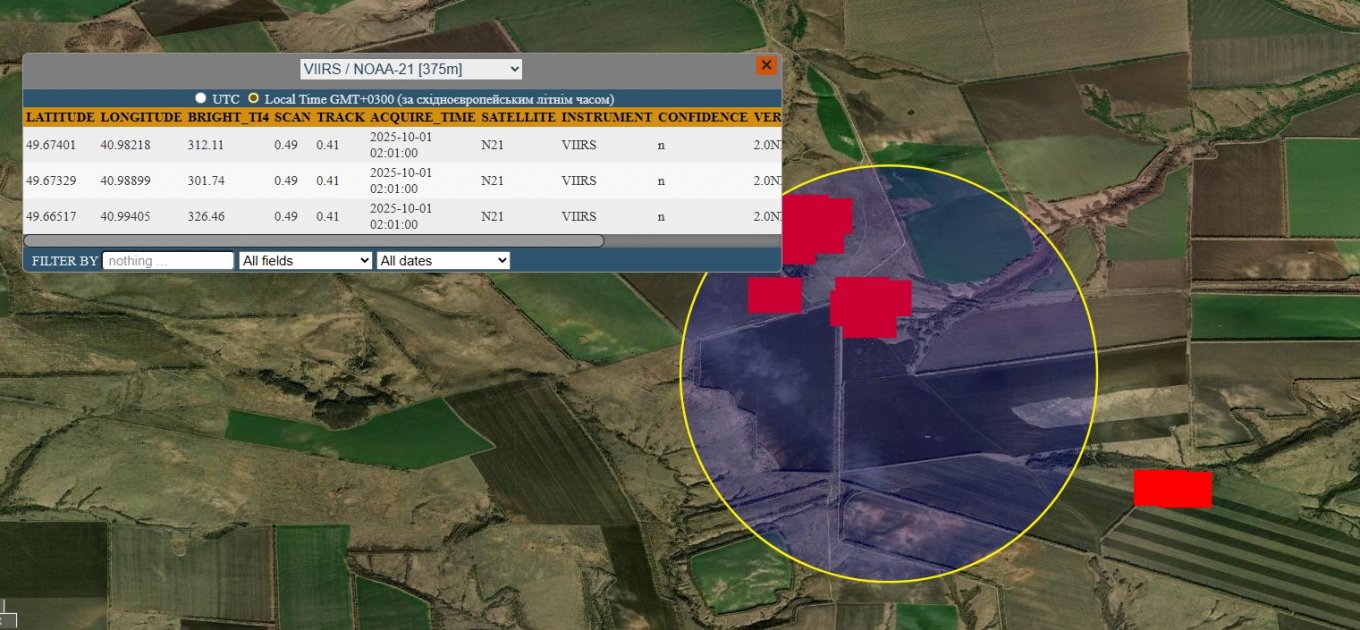The height and width of the screenshot is (630, 1360).
Task: Select the UTC time radio button
Action: coord(201,99)
